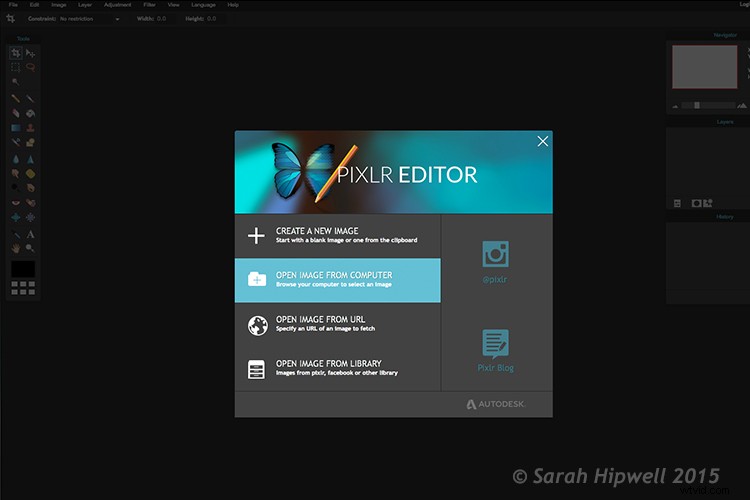Open the Help menu
The height and width of the screenshot is (500, 750).
point(233,5)
